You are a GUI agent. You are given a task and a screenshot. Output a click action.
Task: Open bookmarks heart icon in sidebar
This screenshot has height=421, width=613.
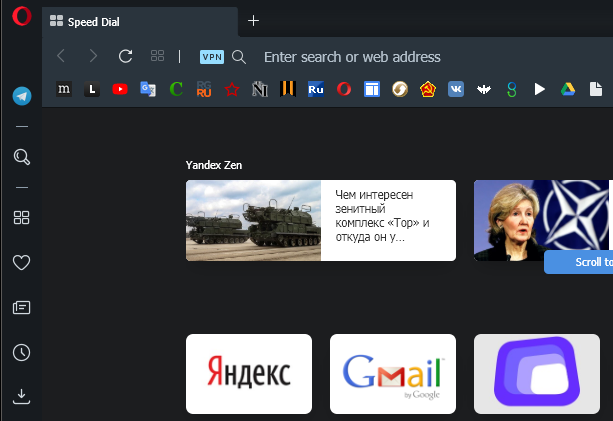(x=22, y=262)
